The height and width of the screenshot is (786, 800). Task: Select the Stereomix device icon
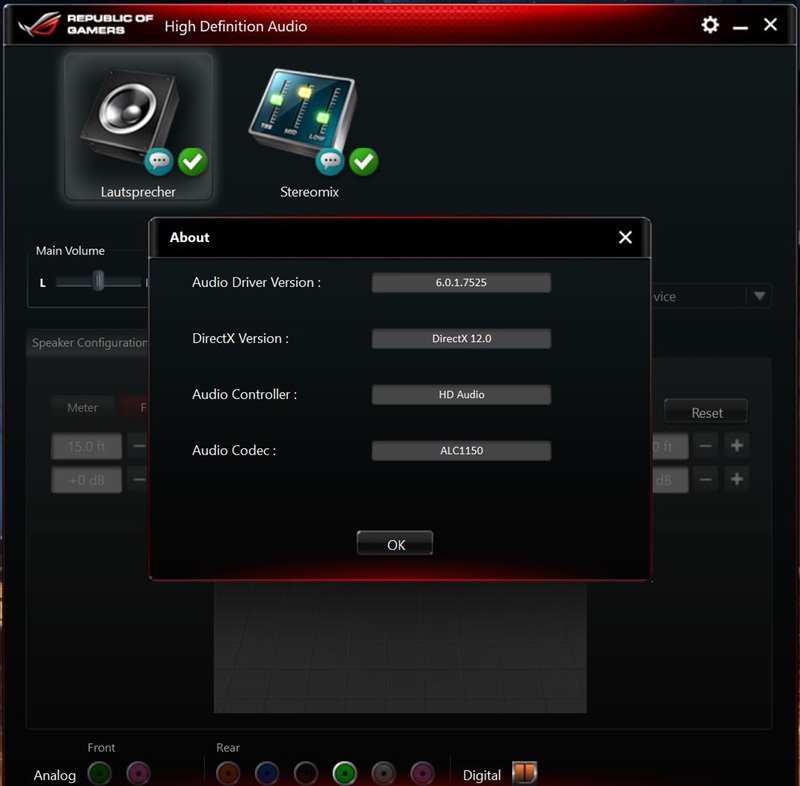click(305, 110)
